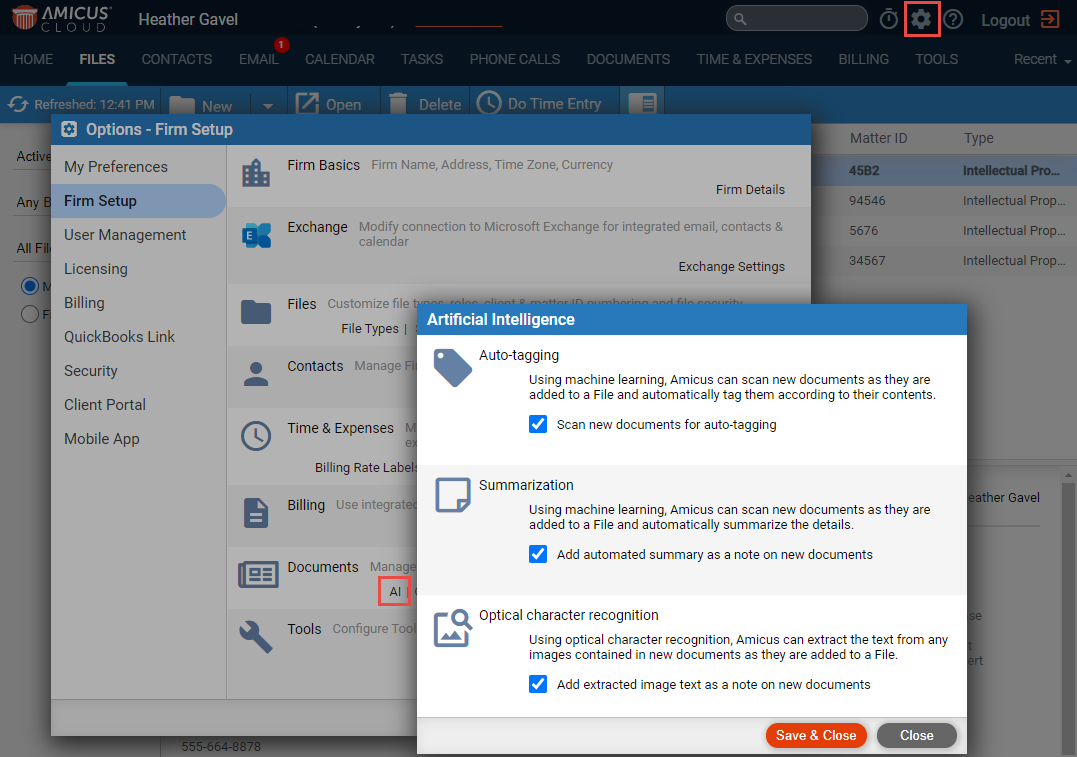The height and width of the screenshot is (757, 1077).
Task: Click the Exchange icon
Action: [x=256, y=235]
